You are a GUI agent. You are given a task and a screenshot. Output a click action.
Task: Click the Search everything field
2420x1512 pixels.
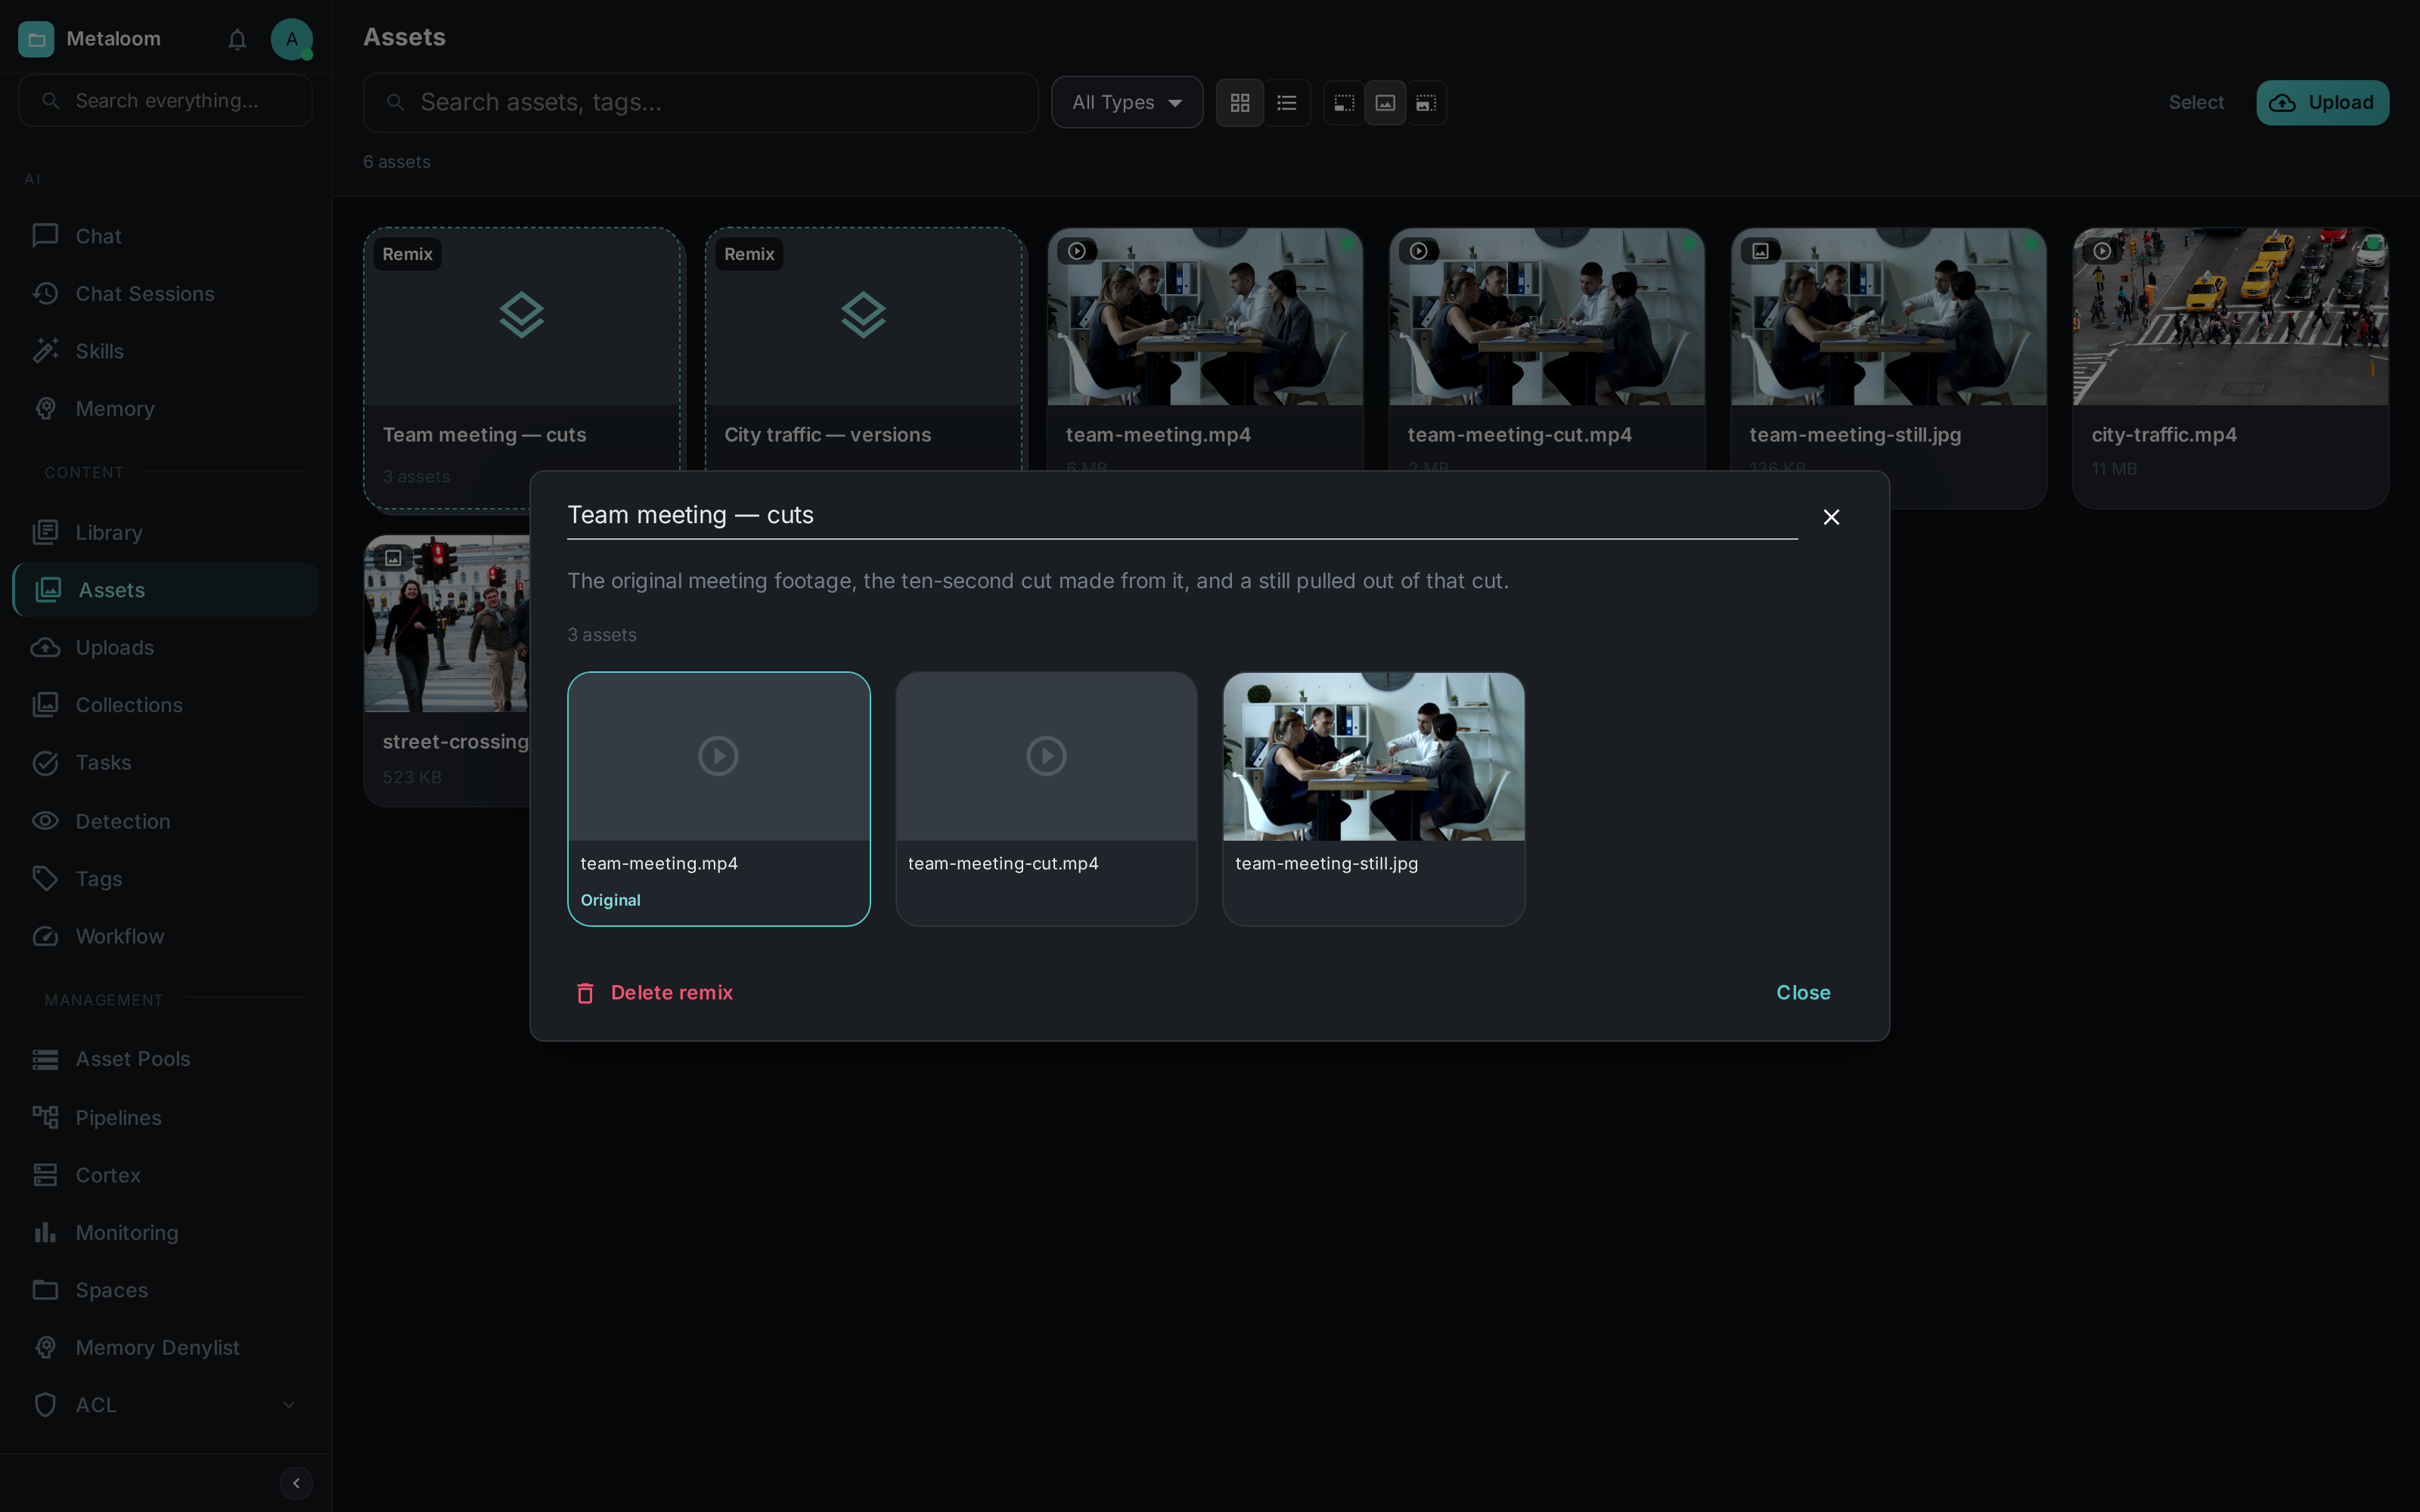pyautogui.click(x=166, y=101)
